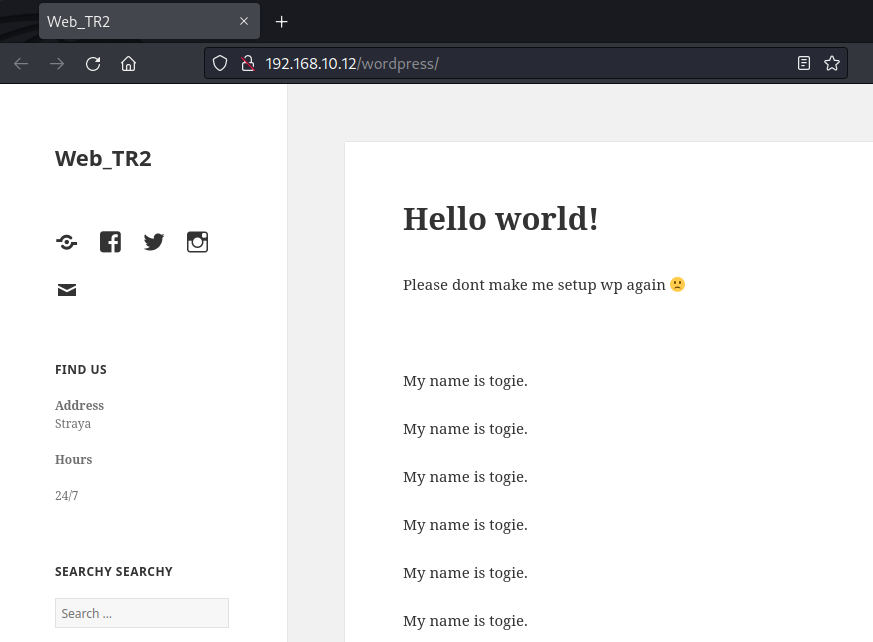
Task: Open the Twitter bird icon link
Action: tap(153, 242)
